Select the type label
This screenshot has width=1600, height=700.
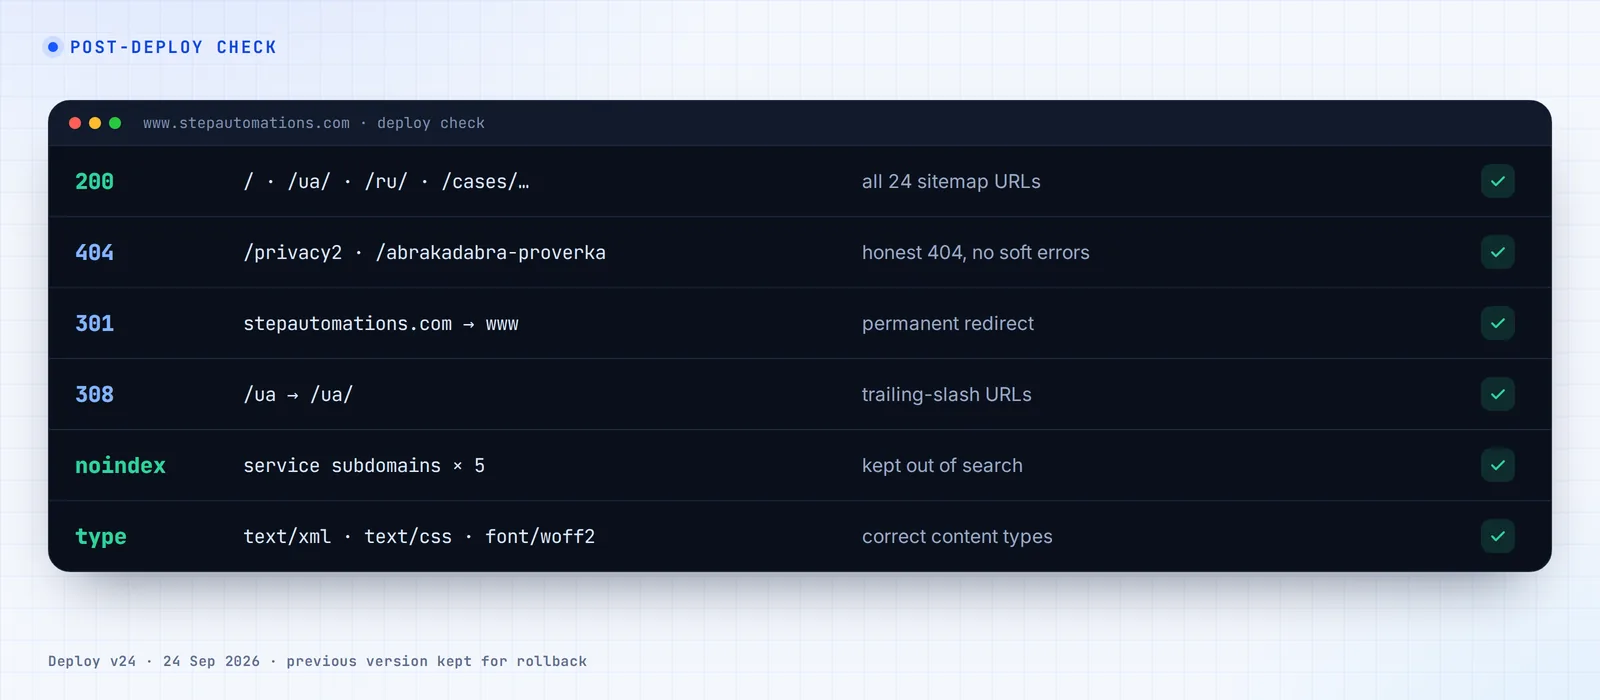tap(101, 537)
